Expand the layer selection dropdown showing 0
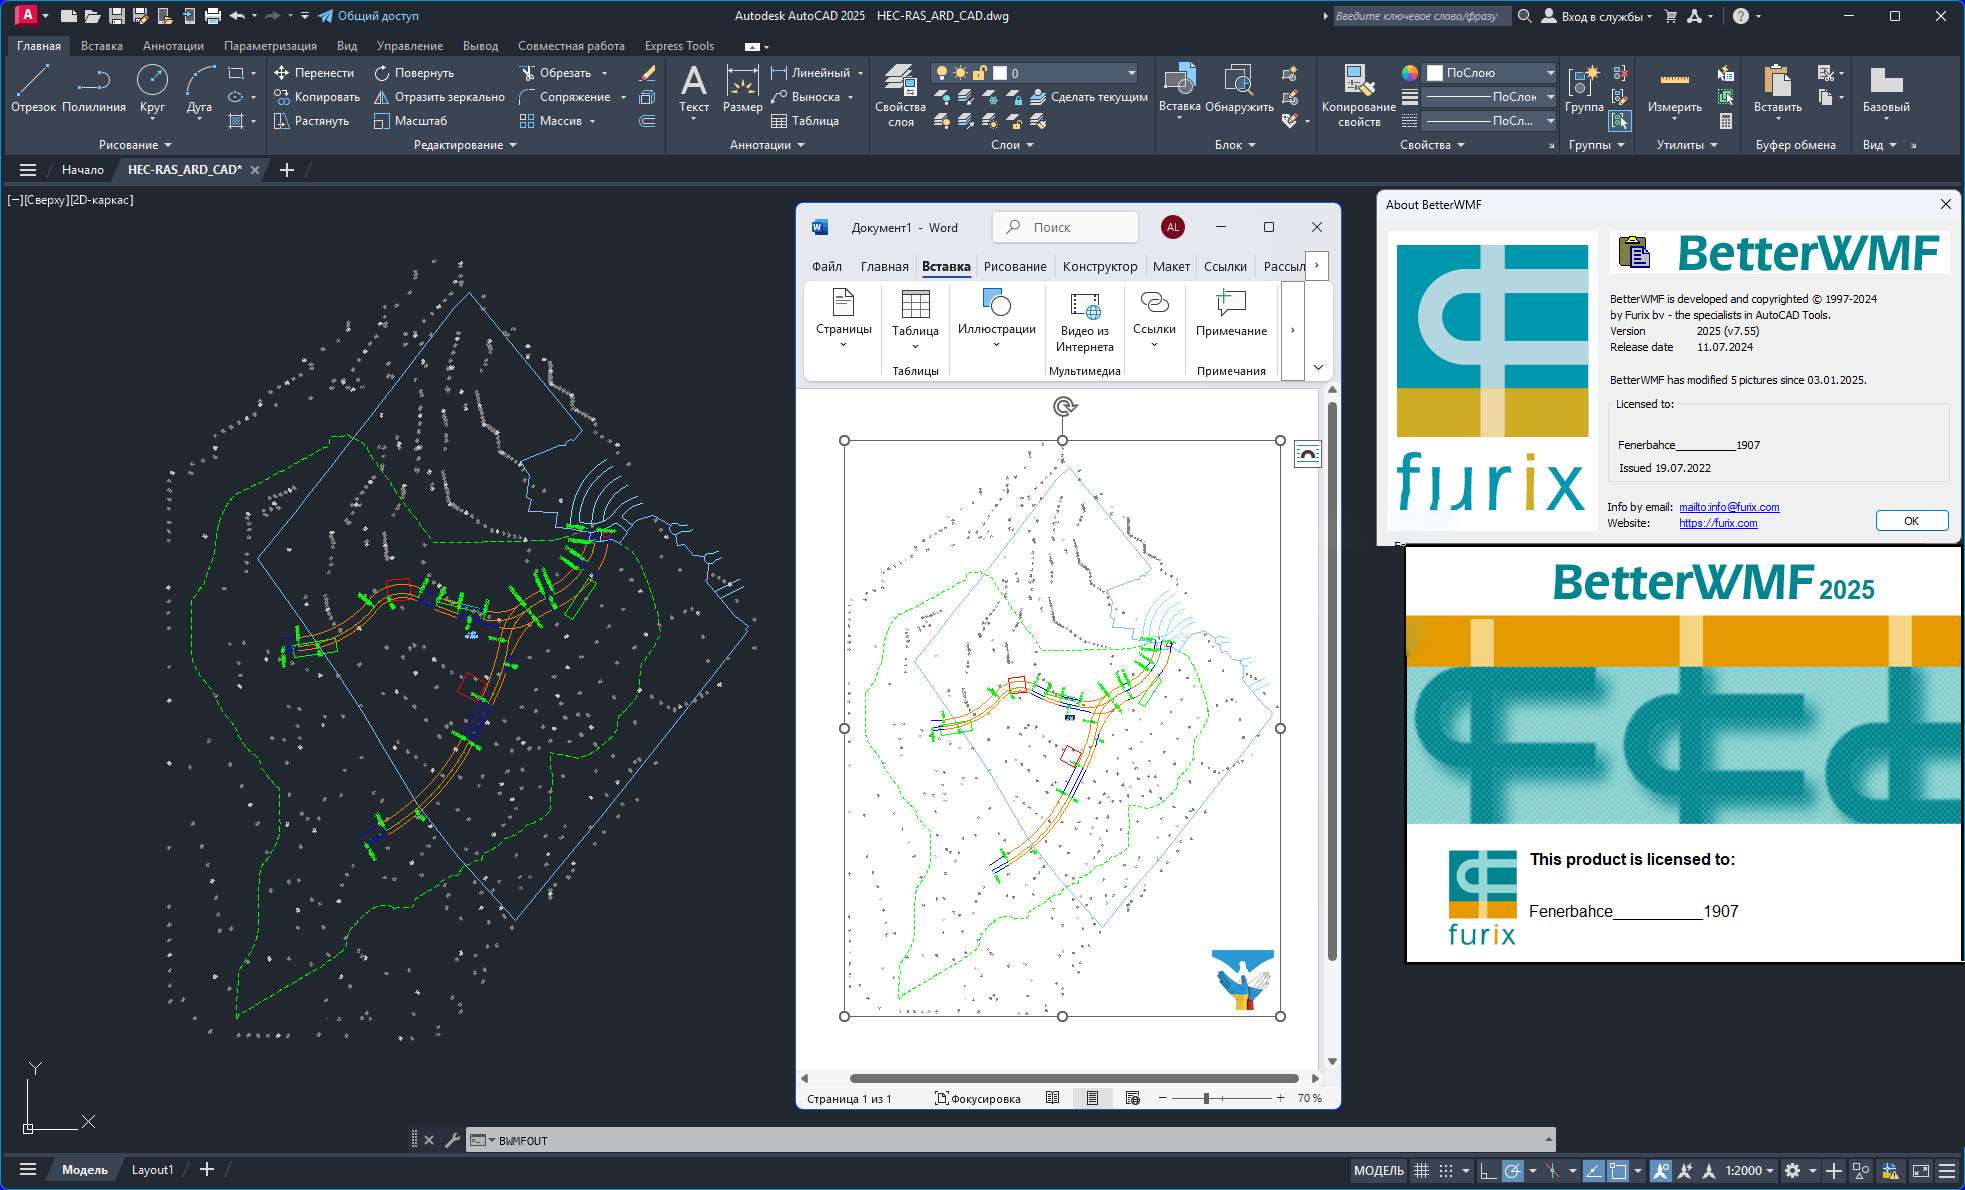The height and width of the screenshot is (1190, 1965). (x=1131, y=73)
